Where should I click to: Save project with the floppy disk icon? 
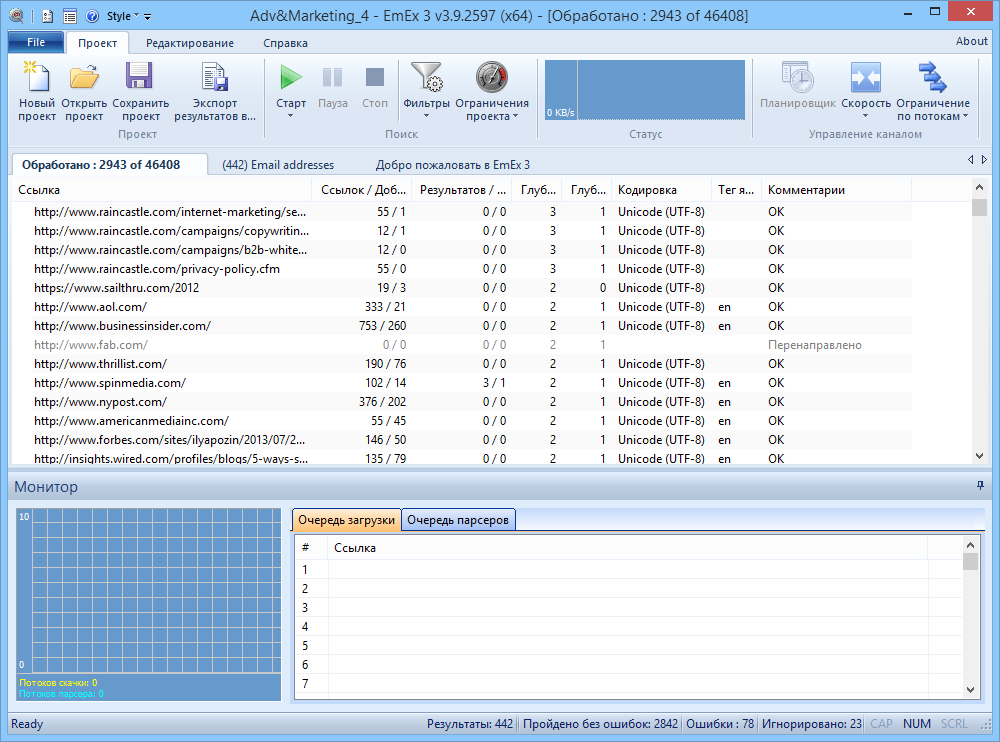[x=139, y=76]
